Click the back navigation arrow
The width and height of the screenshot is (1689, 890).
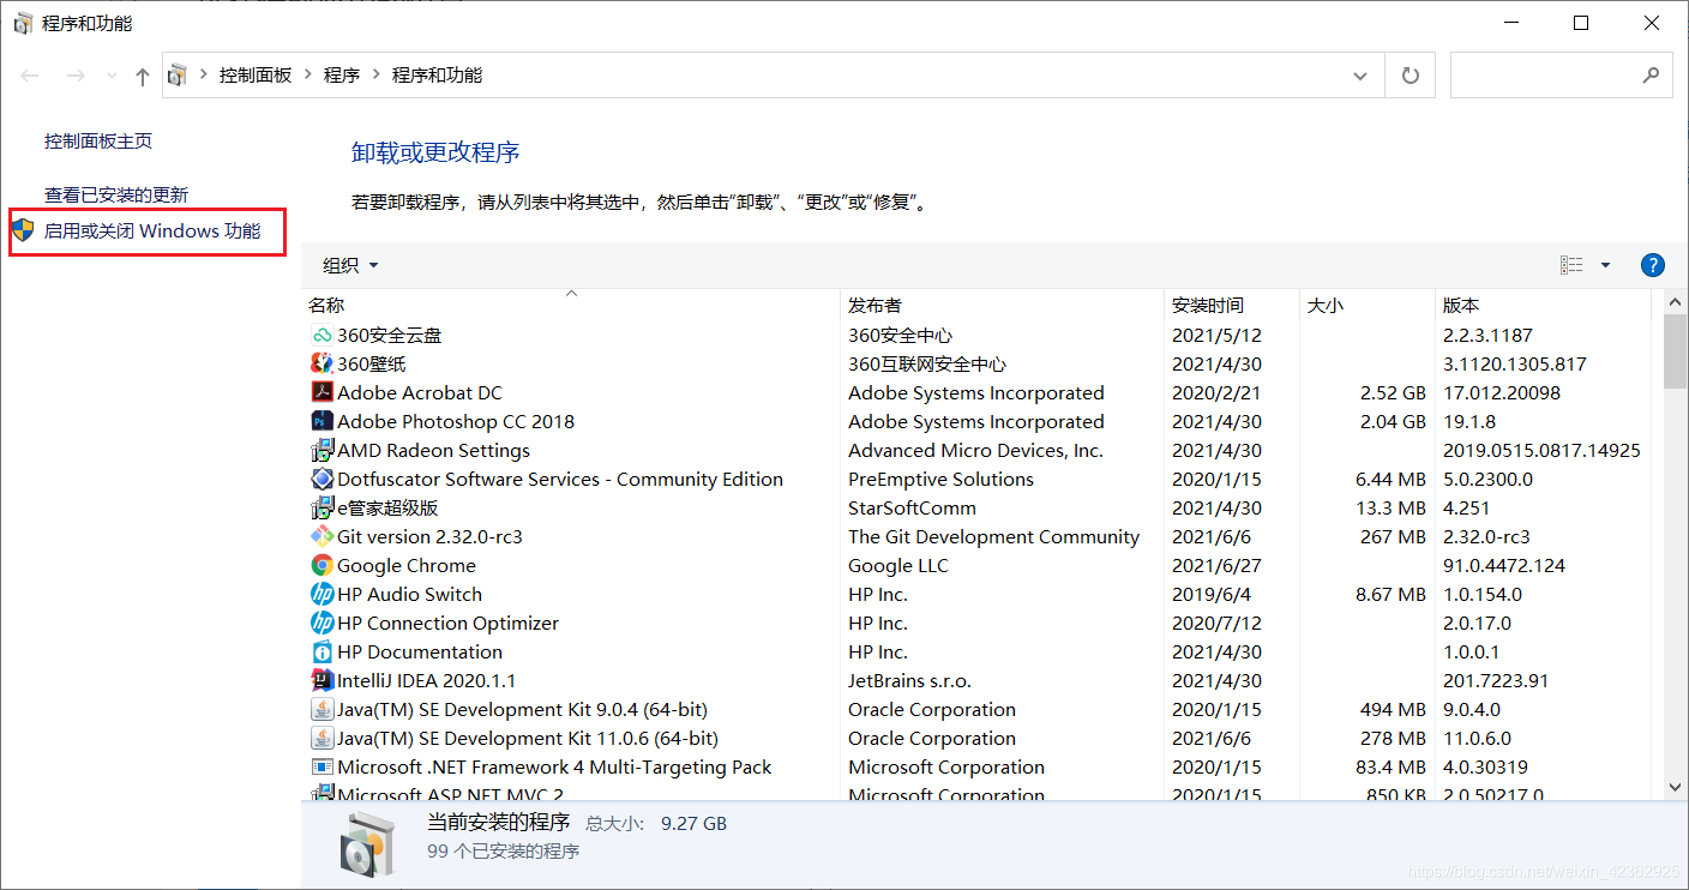click(x=30, y=76)
